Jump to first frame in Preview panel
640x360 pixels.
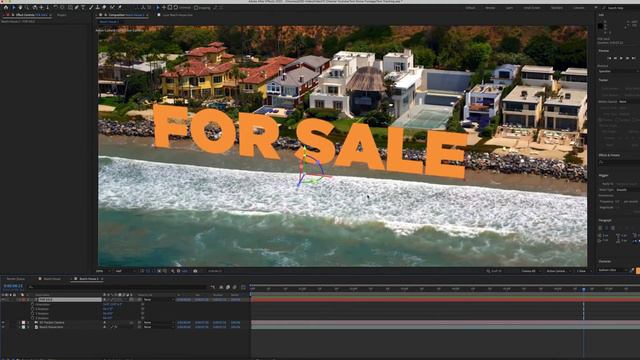(609, 58)
